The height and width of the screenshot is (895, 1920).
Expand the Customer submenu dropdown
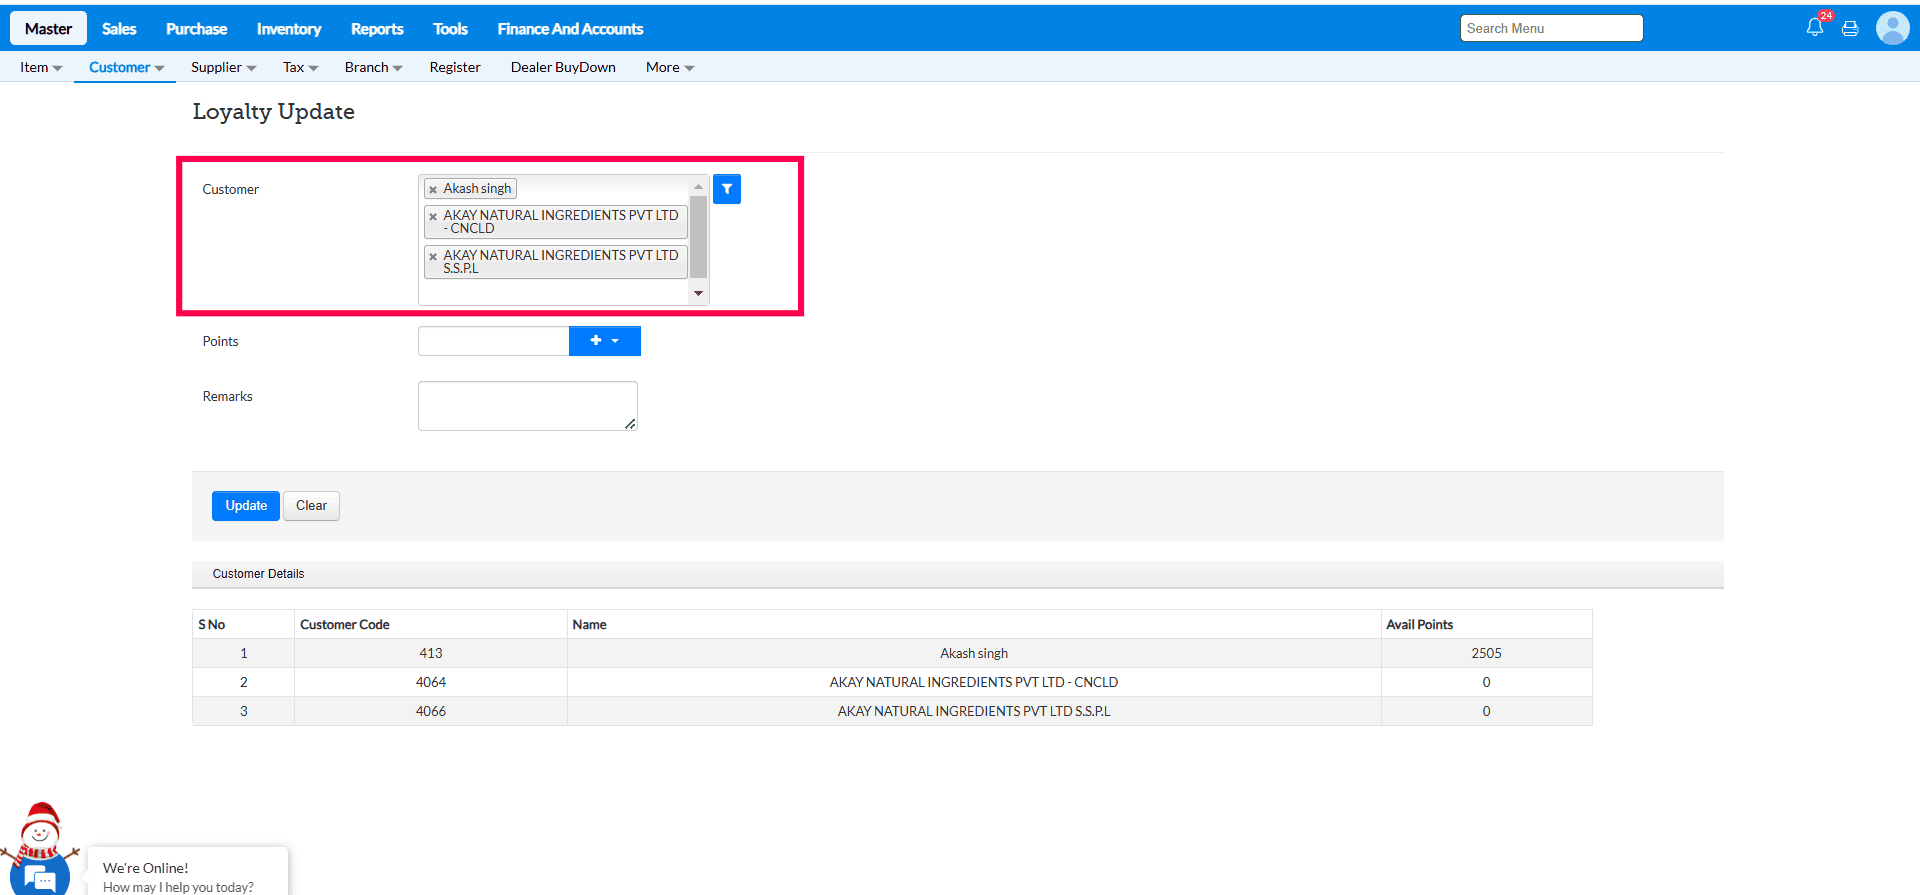coord(126,67)
